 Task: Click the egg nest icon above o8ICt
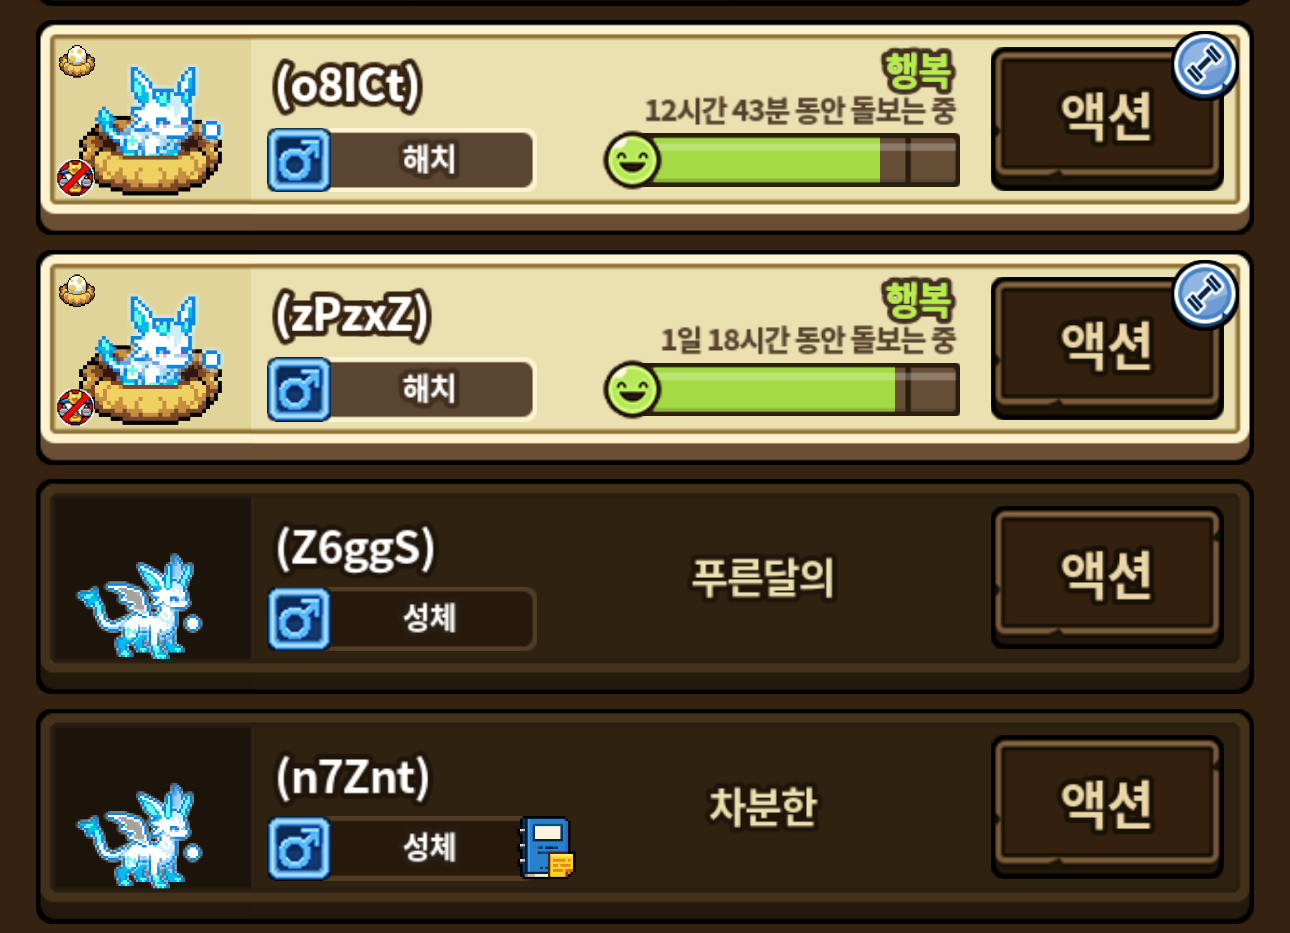[x=77, y=62]
